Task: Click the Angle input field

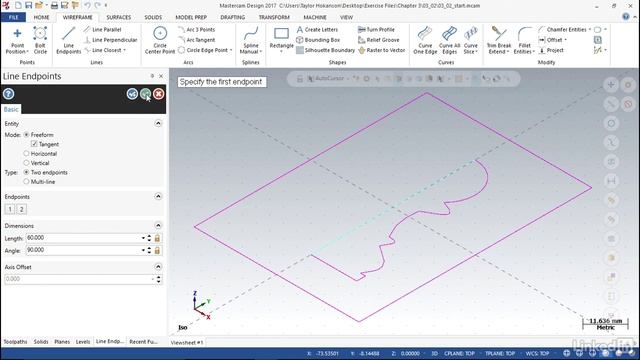Action: click(83, 250)
